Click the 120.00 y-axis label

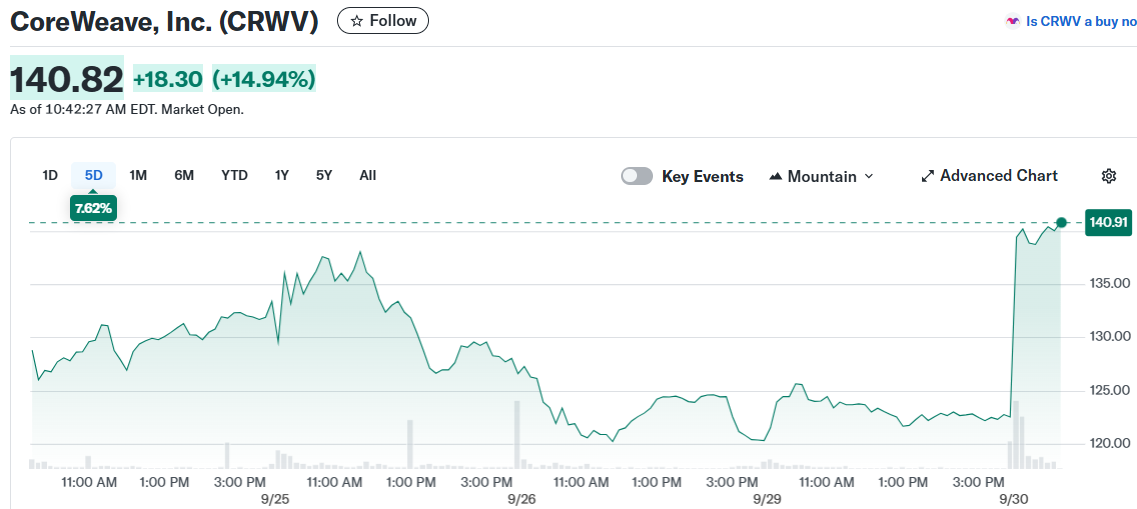(1109, 444)
